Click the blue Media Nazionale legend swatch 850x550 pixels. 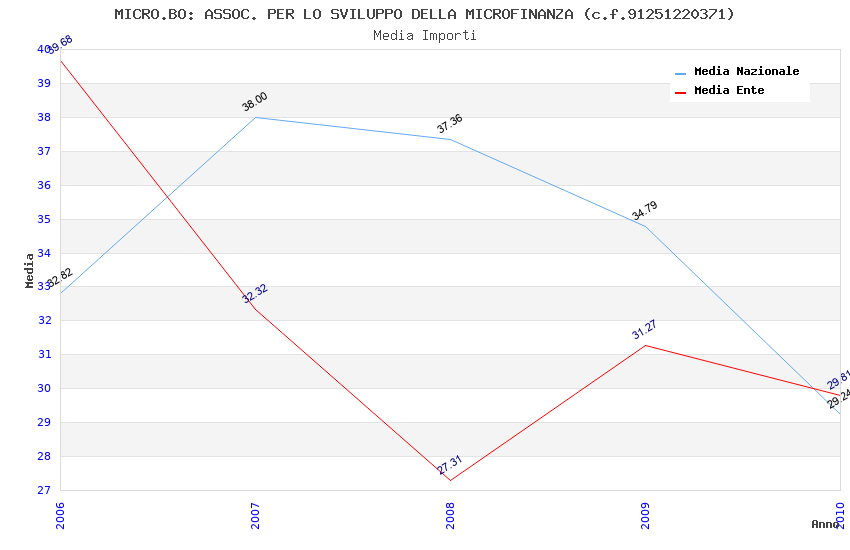pos(681,73)
